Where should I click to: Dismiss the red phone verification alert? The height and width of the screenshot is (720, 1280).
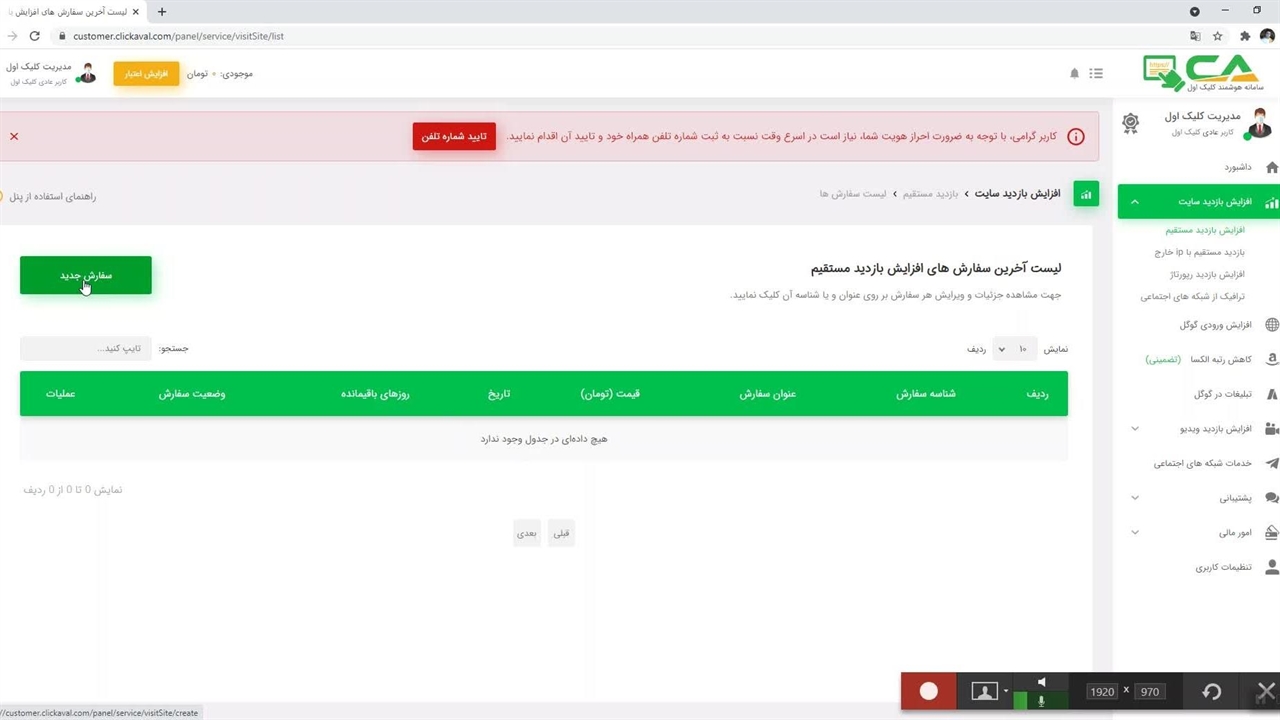pyautogui.click(x=14, y=136)
